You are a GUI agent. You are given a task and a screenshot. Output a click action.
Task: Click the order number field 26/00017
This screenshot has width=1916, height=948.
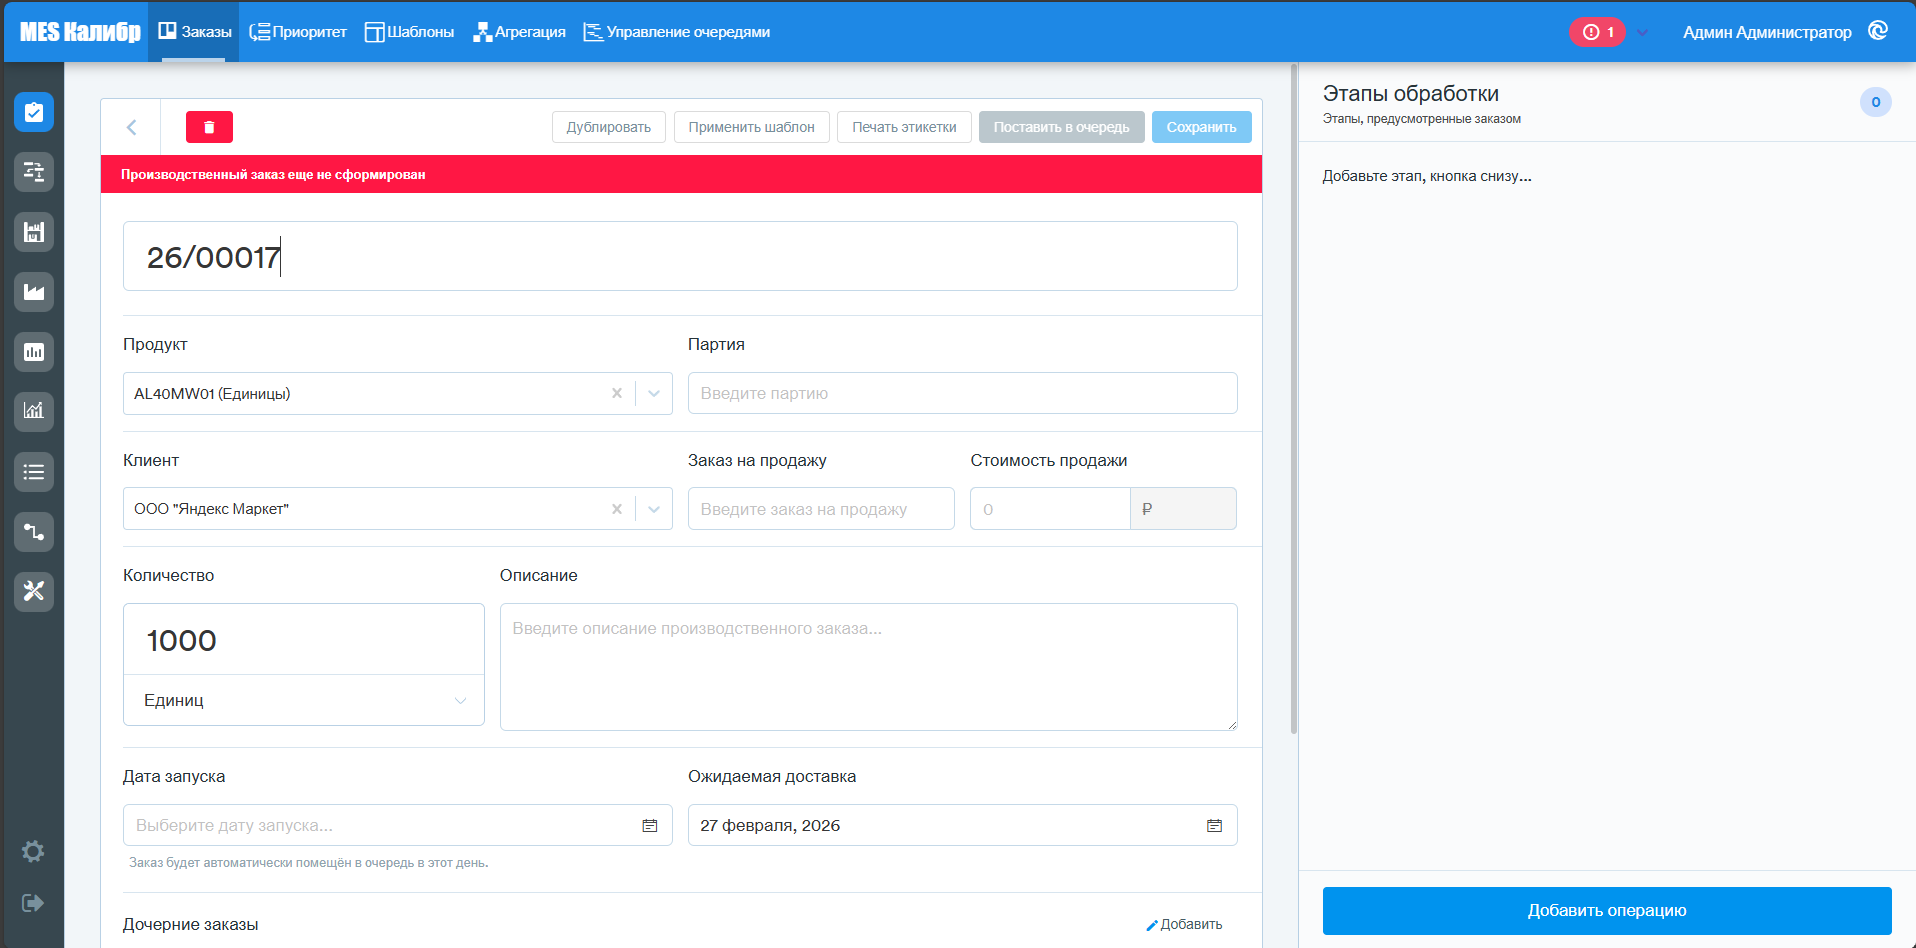click(680, 256)
